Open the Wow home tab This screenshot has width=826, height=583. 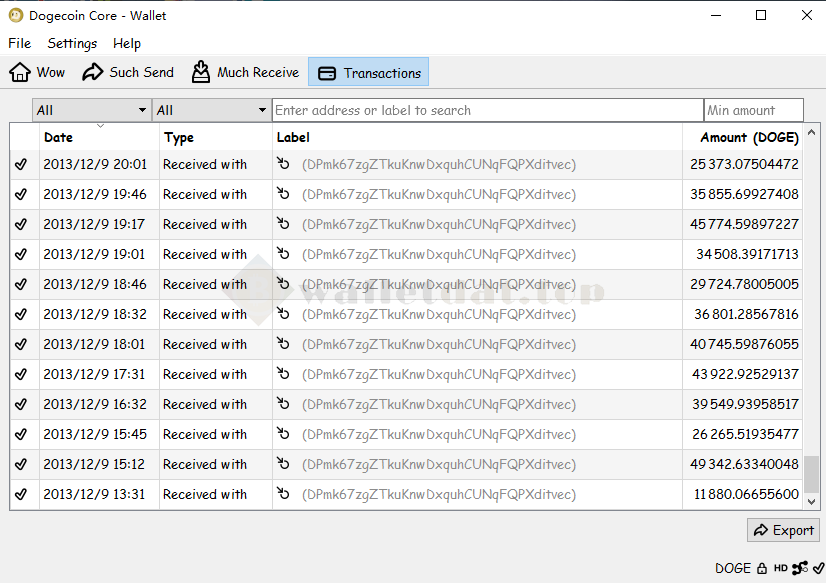click(38, 72)
